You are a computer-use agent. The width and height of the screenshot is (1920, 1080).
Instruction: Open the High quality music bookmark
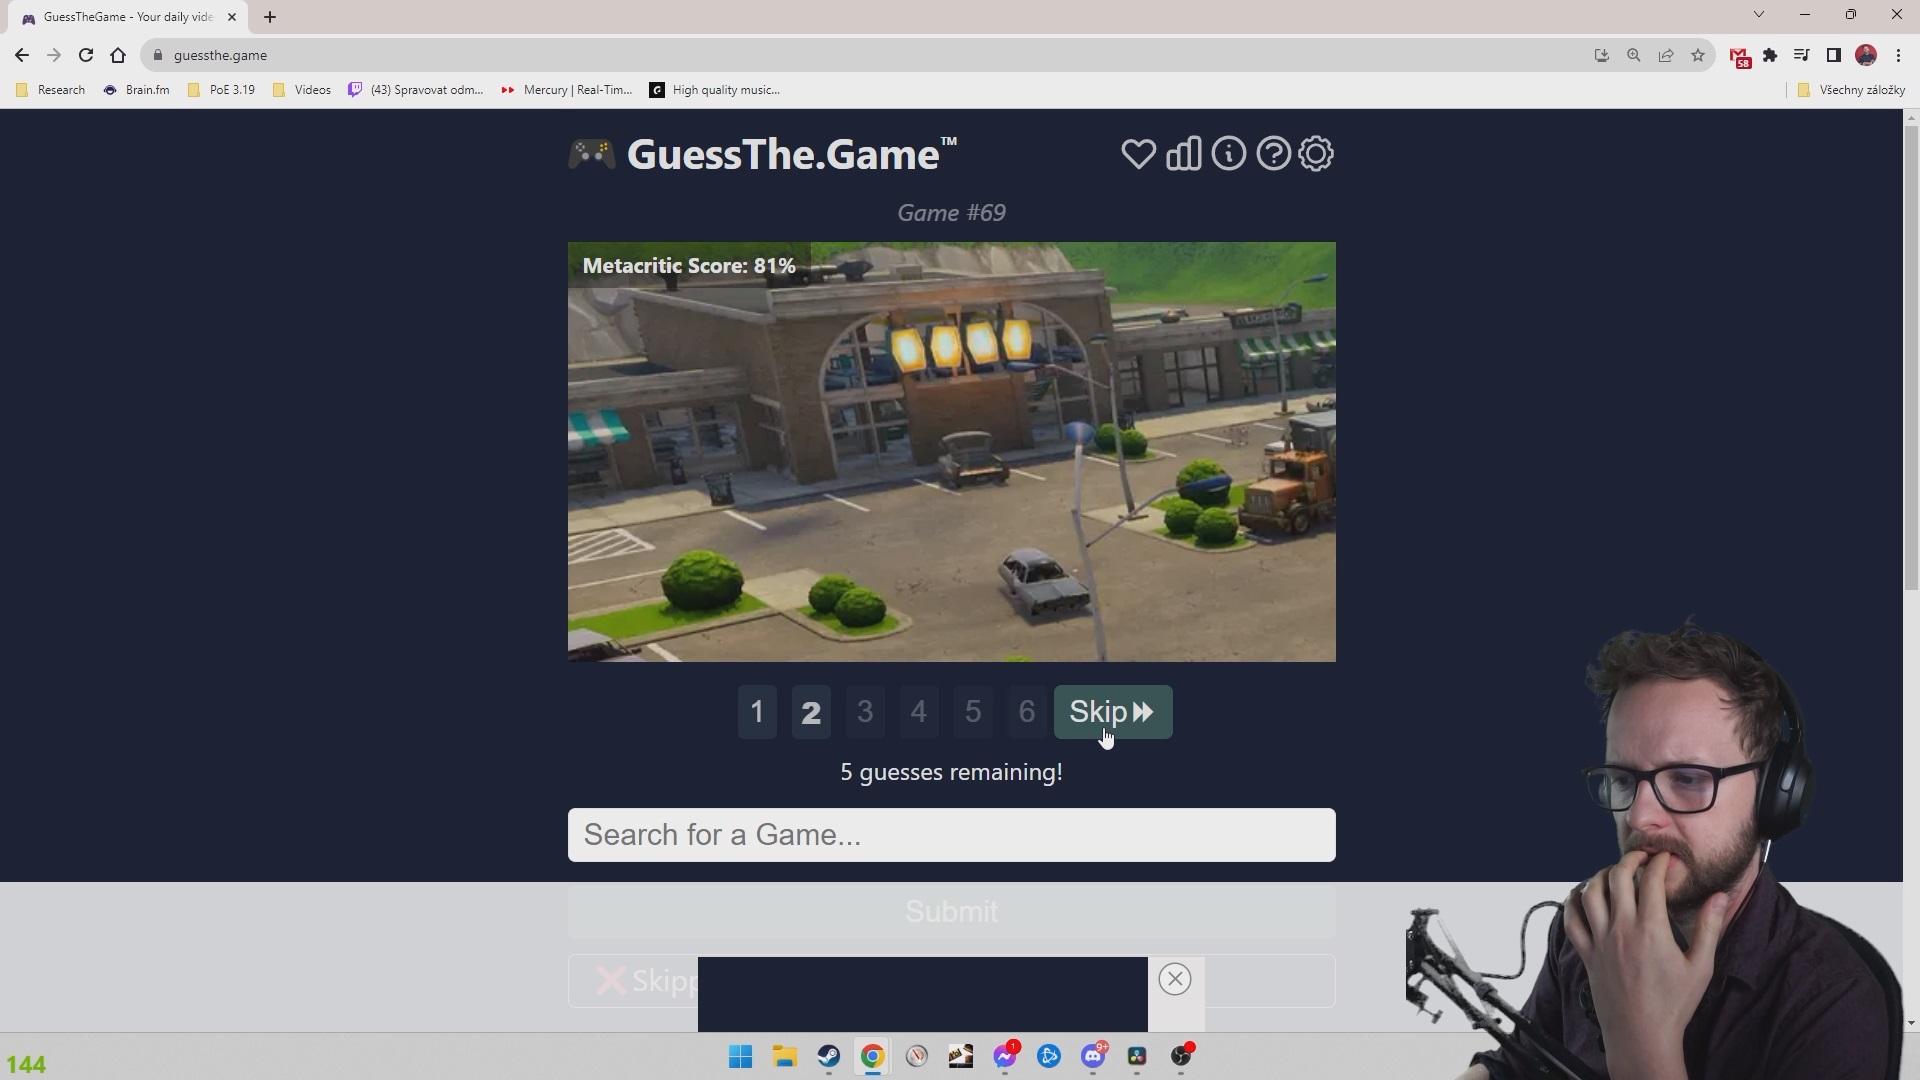715,90
